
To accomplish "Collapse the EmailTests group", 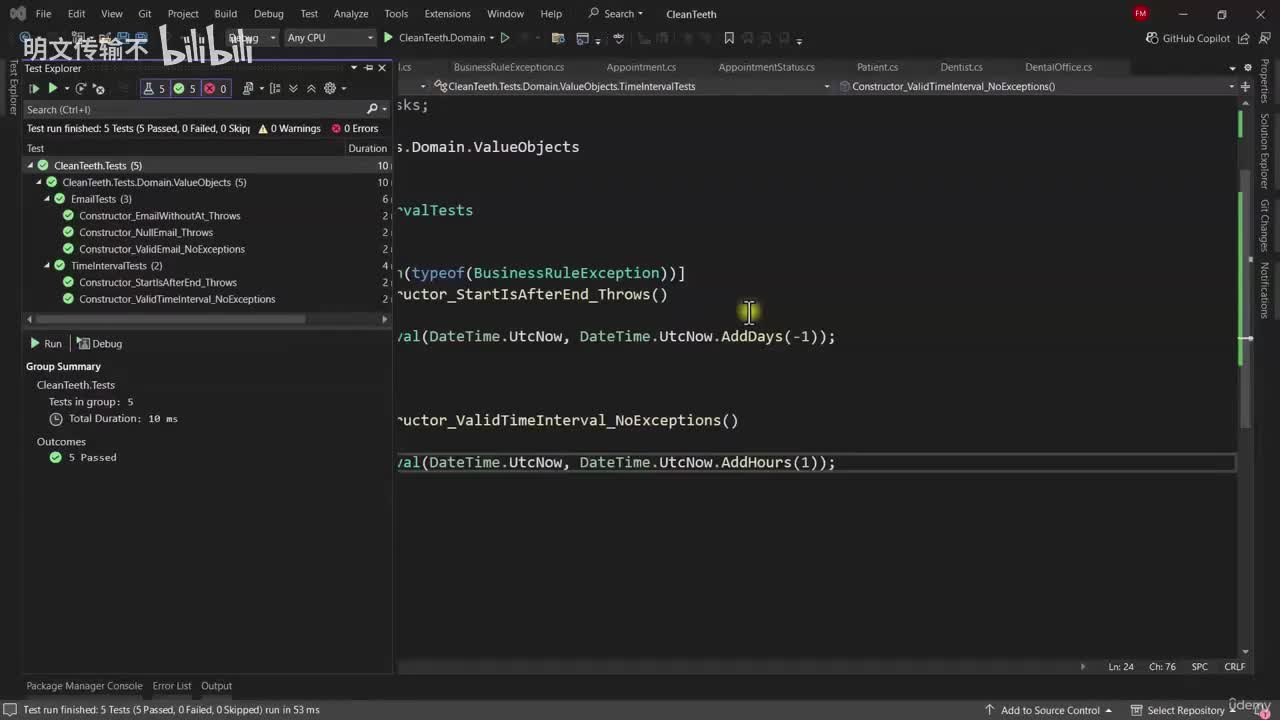I will [x=47, y=199].
